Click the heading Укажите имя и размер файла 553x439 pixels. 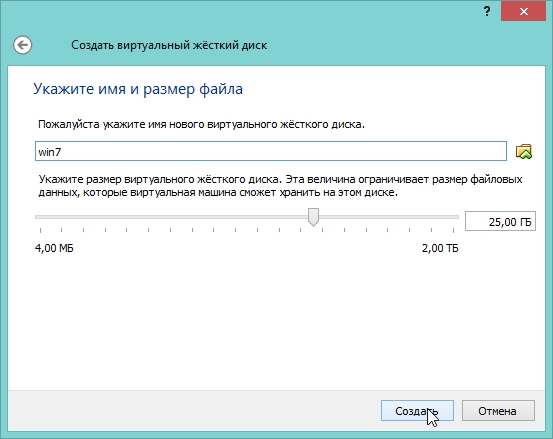[x=138, y=89]
